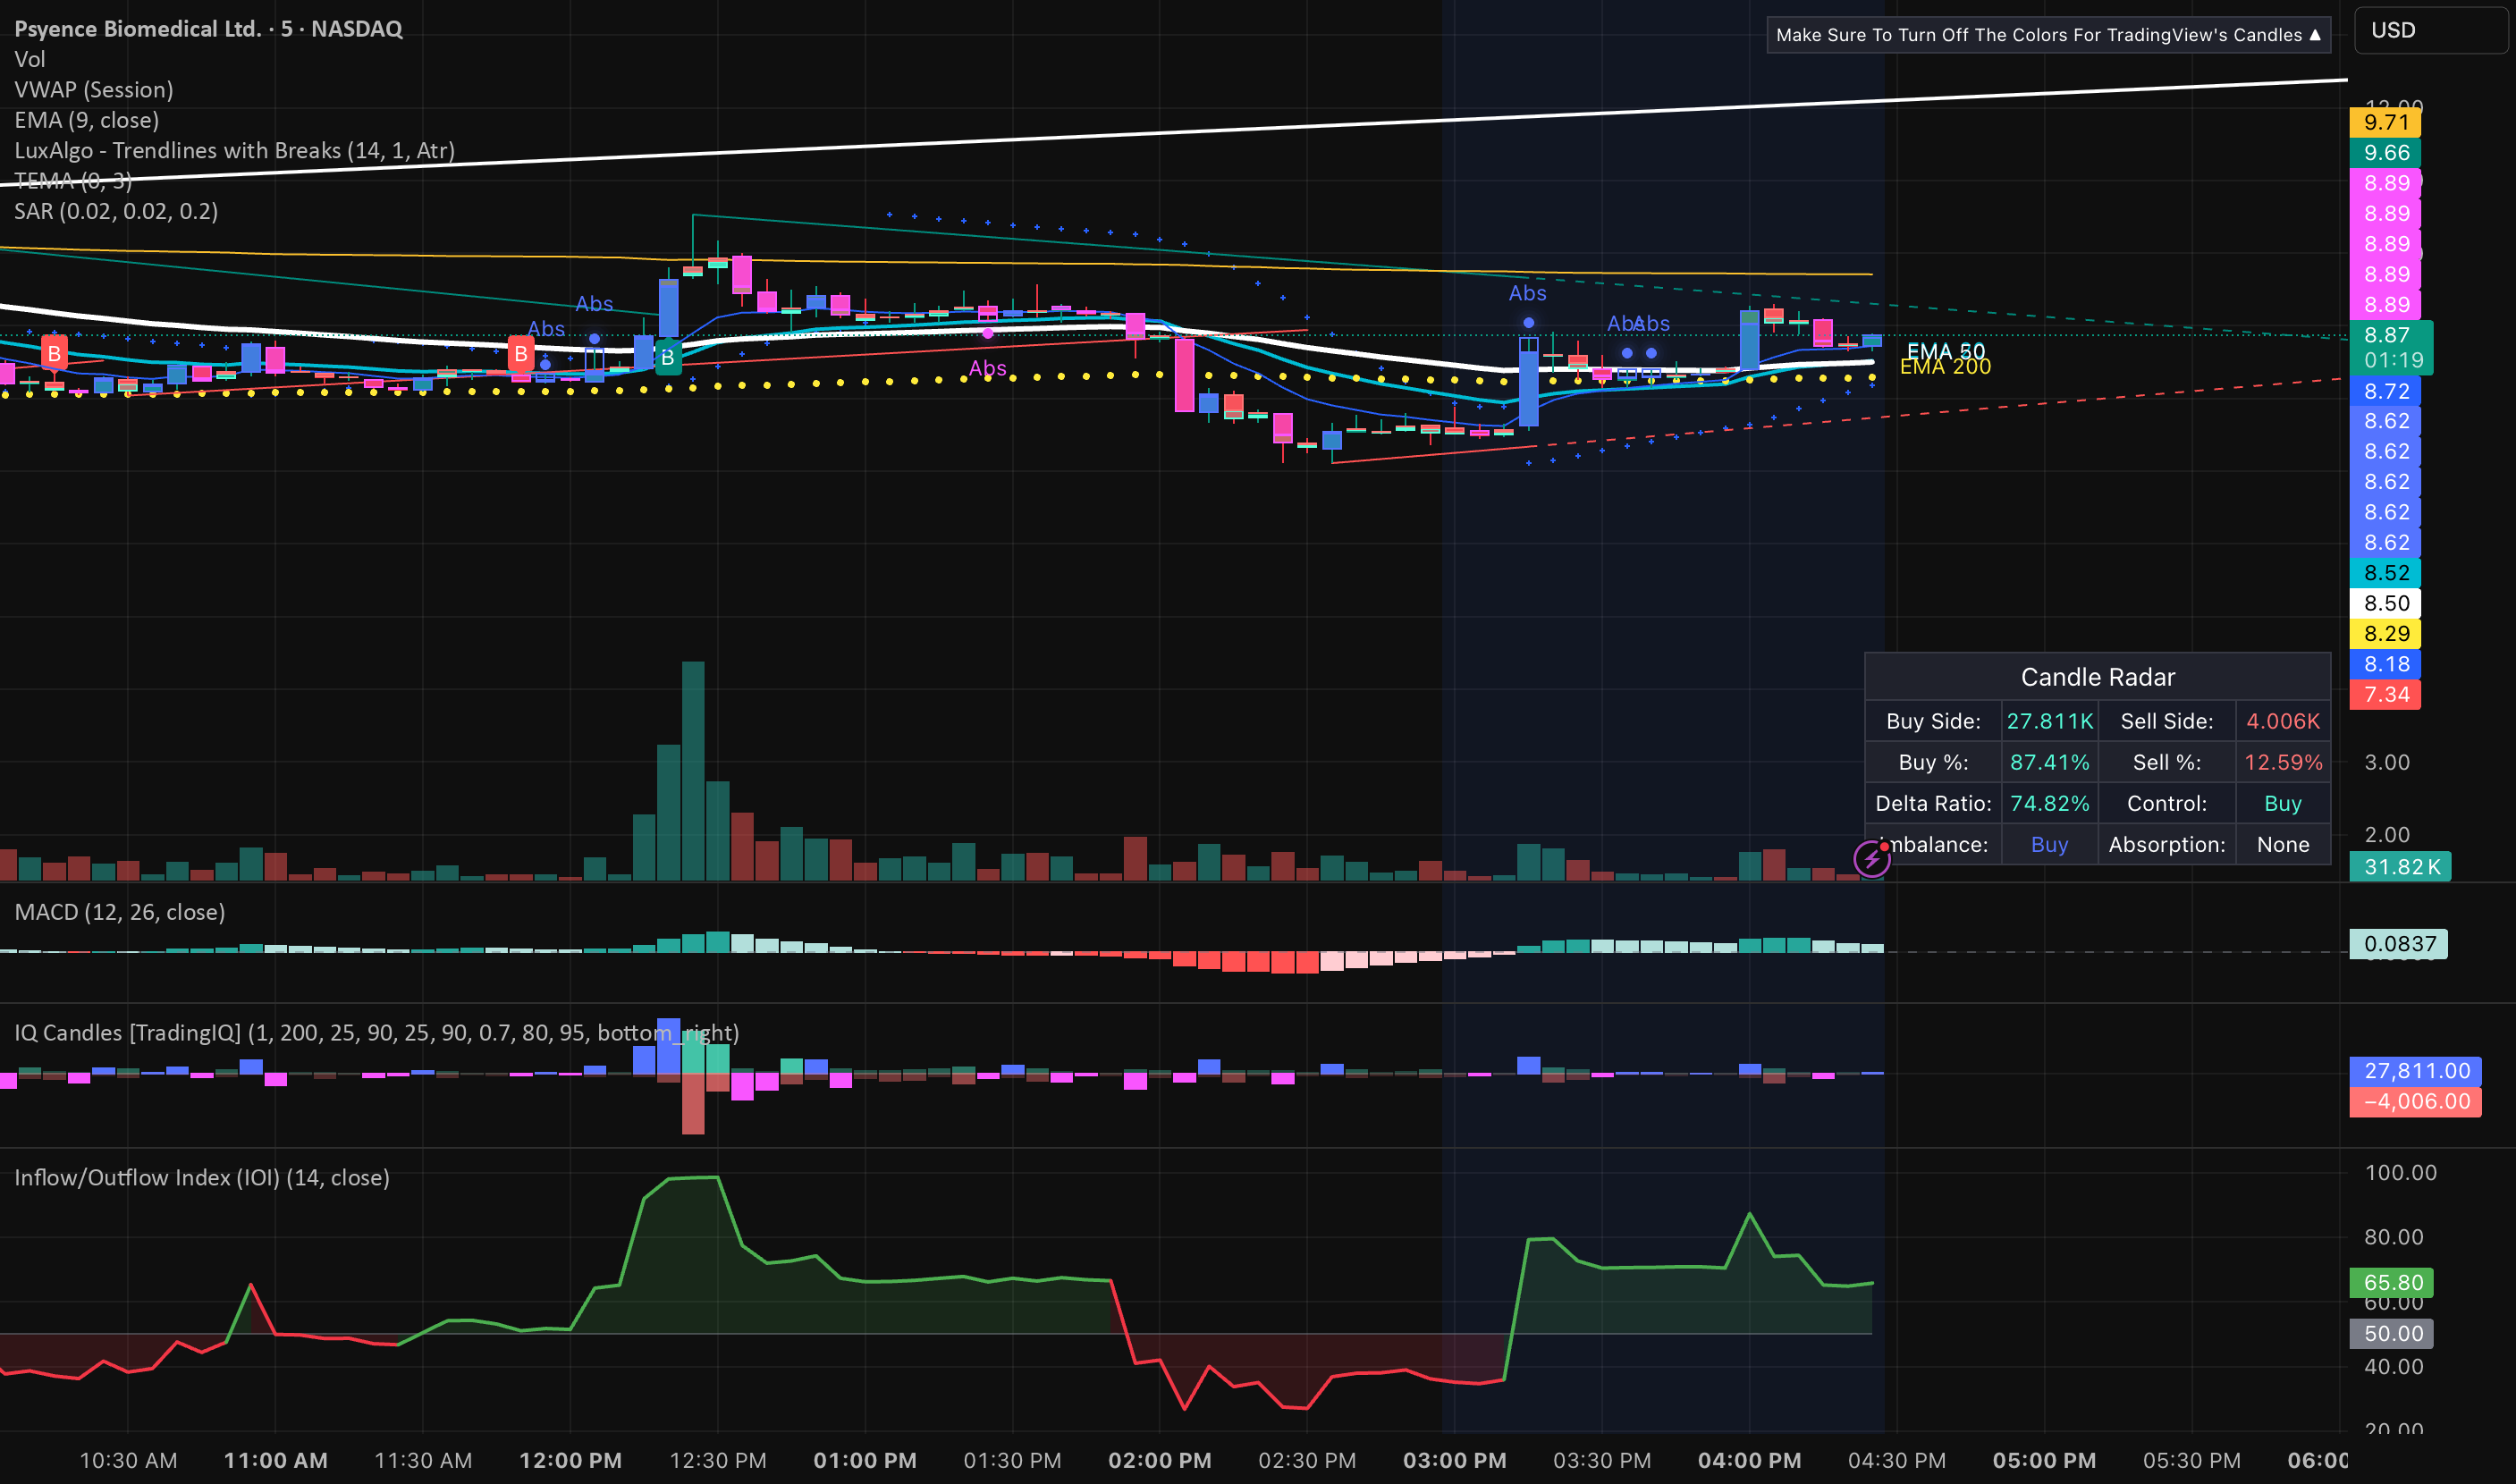This screenshot has width=2516, height=1484.
Task: Click the Abs label above the 03:15 PM candle
Action: point(1527,293)
